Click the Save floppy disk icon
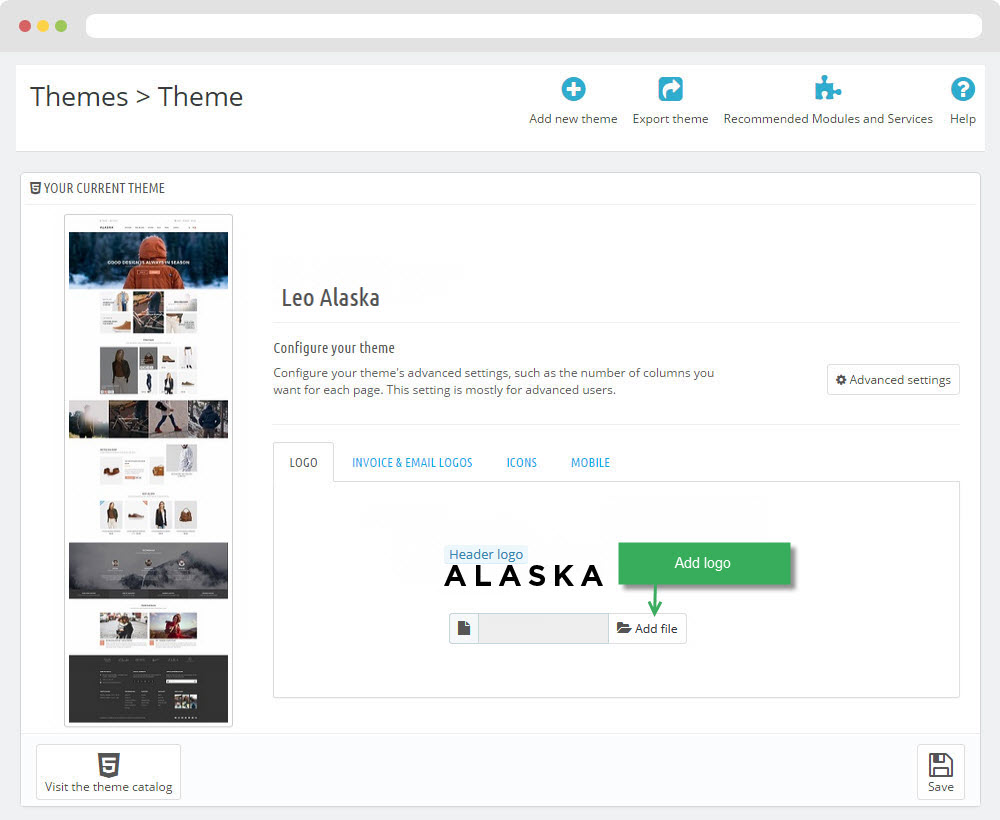 pos(941,765)
